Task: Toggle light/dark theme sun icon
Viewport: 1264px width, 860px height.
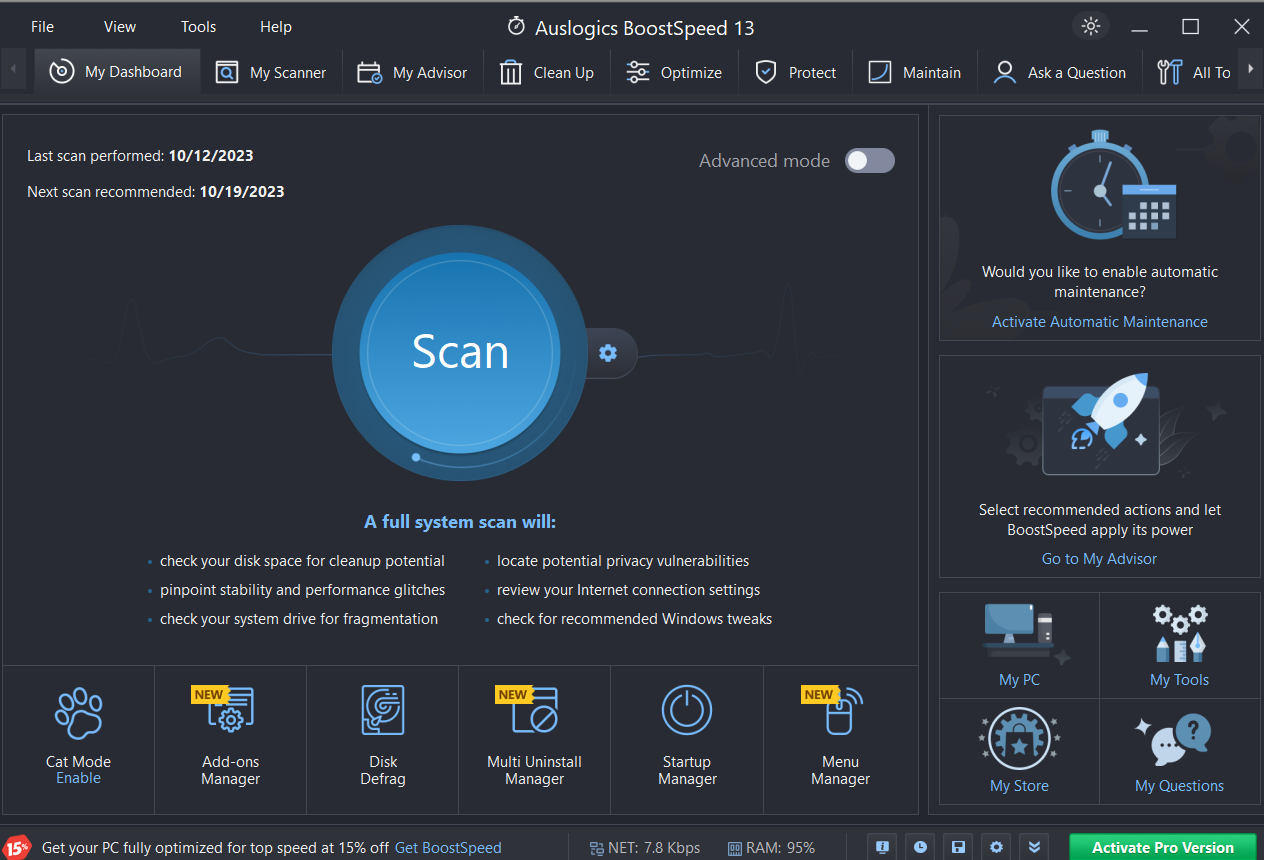Action: 1090,26
